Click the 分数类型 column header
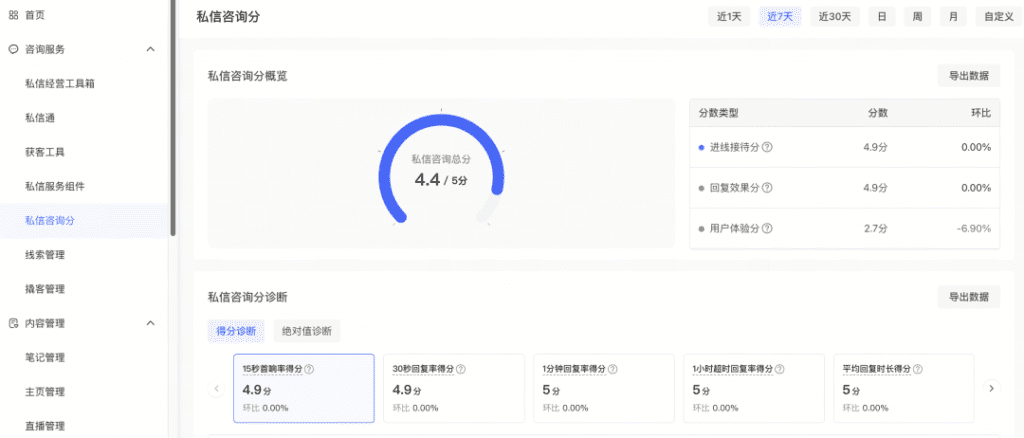This screenshot has height=438, width=1024. [x=718, y=113]
